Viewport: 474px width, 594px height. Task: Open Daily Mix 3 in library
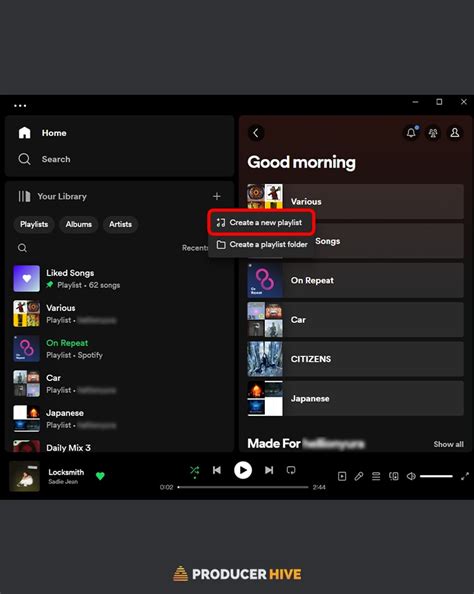[x=119, y=446]
